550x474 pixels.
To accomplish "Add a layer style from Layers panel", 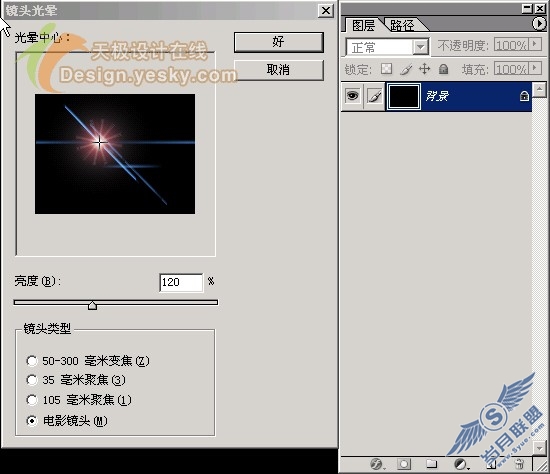I will pyautogui.click(x=377, y=464).
